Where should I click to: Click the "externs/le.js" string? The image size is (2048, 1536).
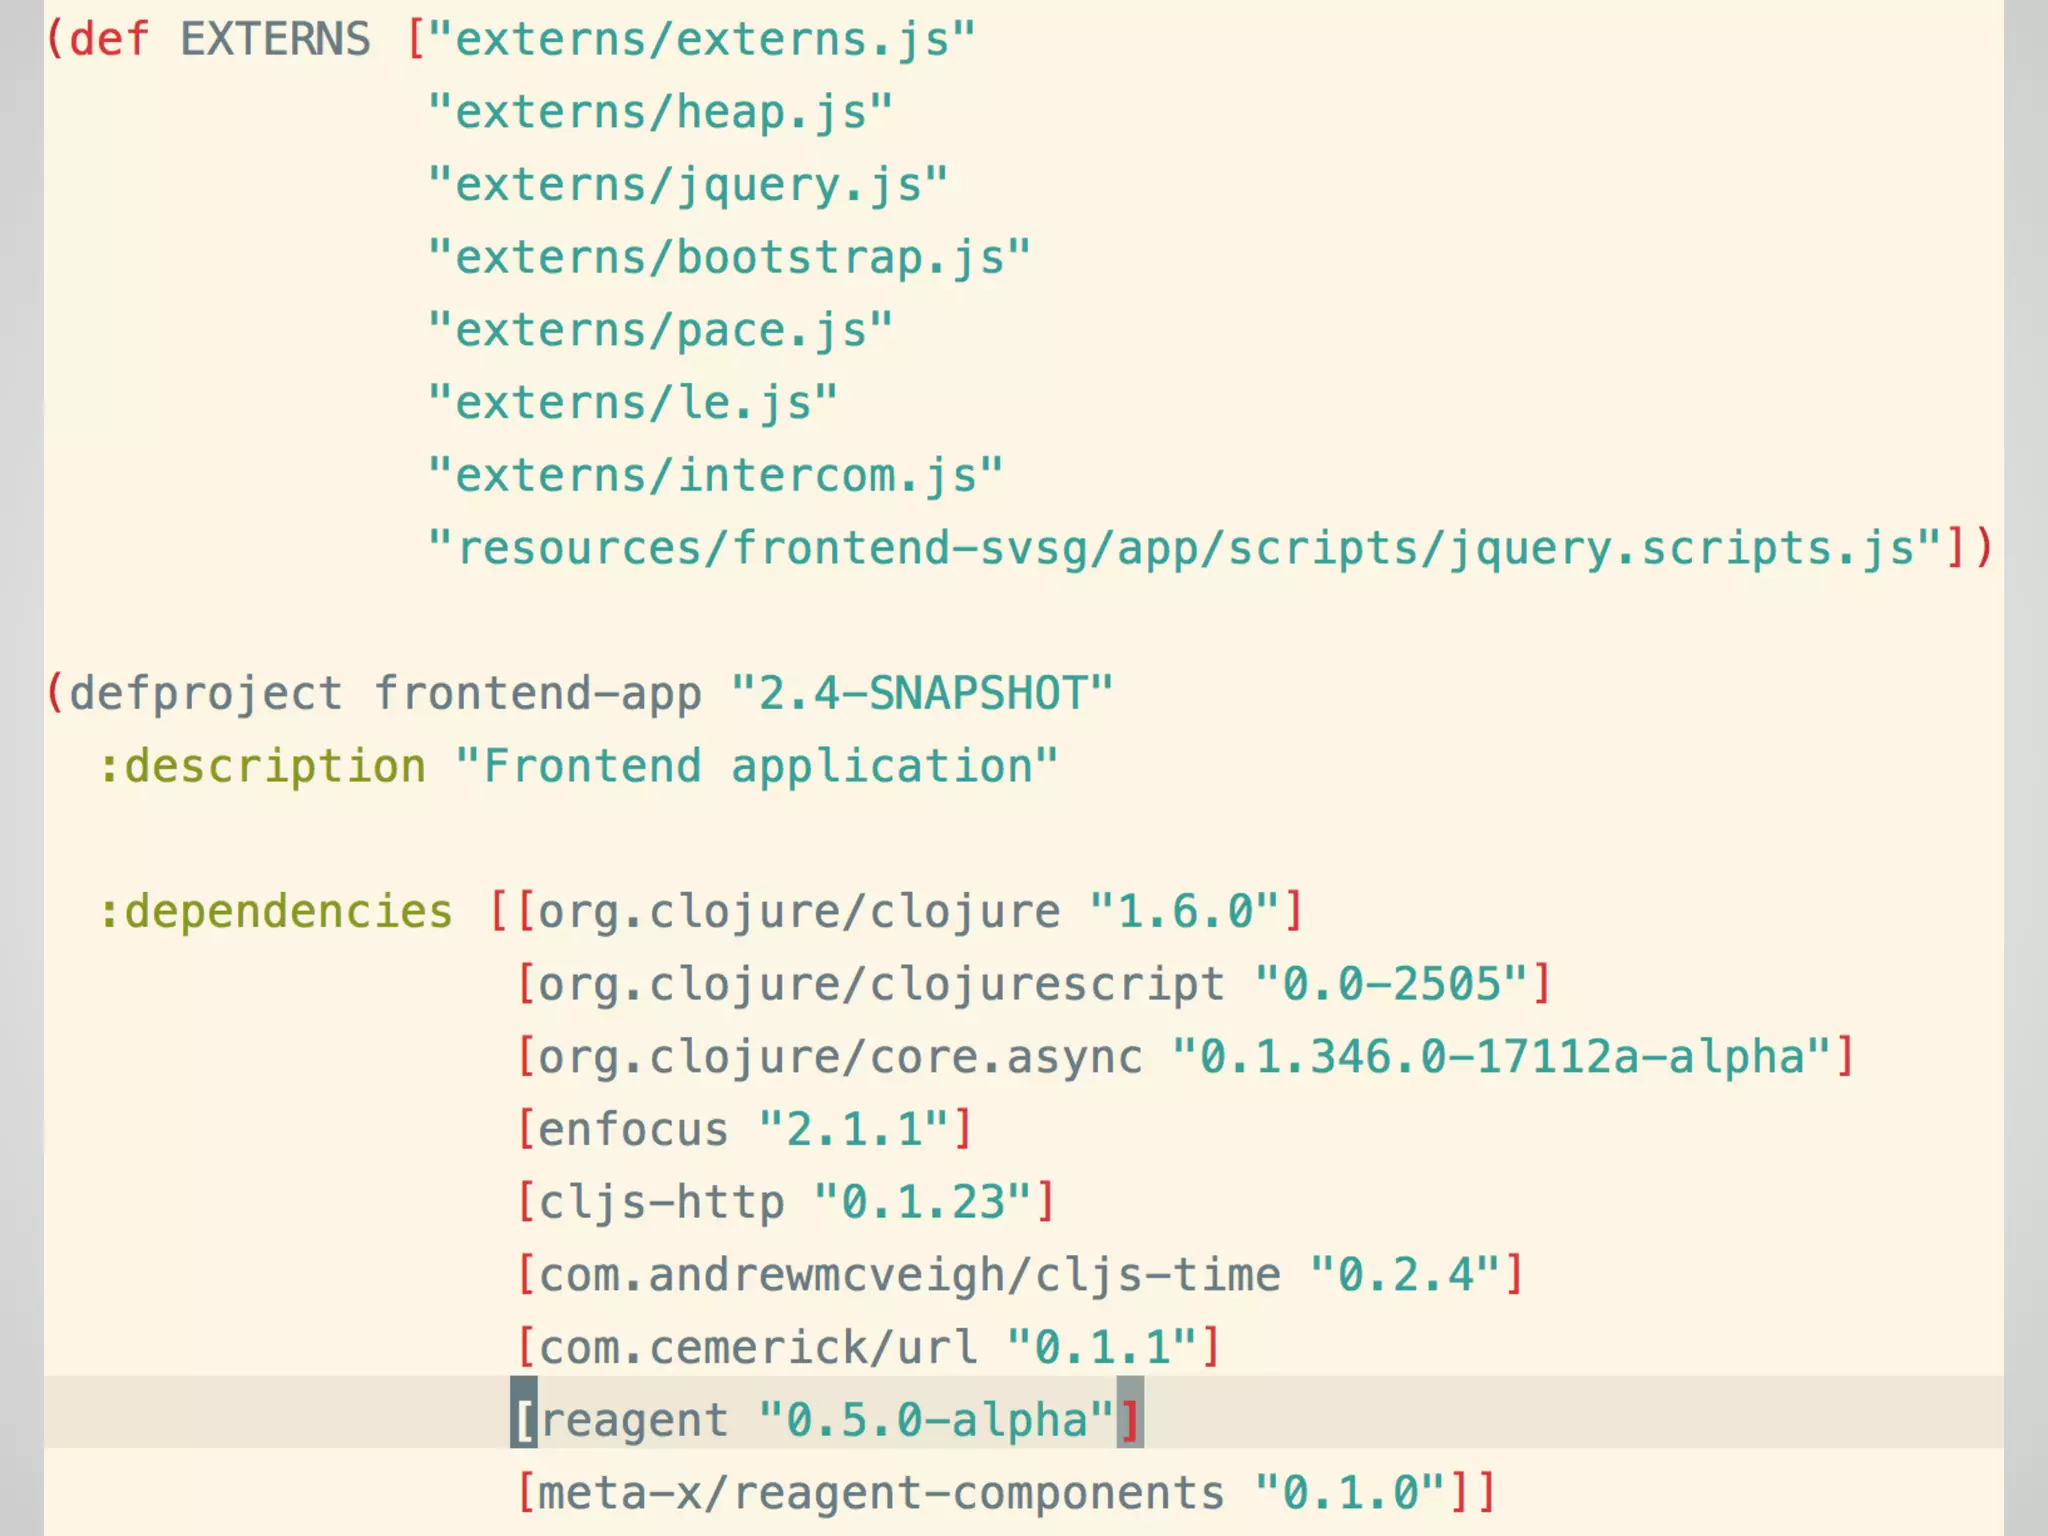coord(632,403)
